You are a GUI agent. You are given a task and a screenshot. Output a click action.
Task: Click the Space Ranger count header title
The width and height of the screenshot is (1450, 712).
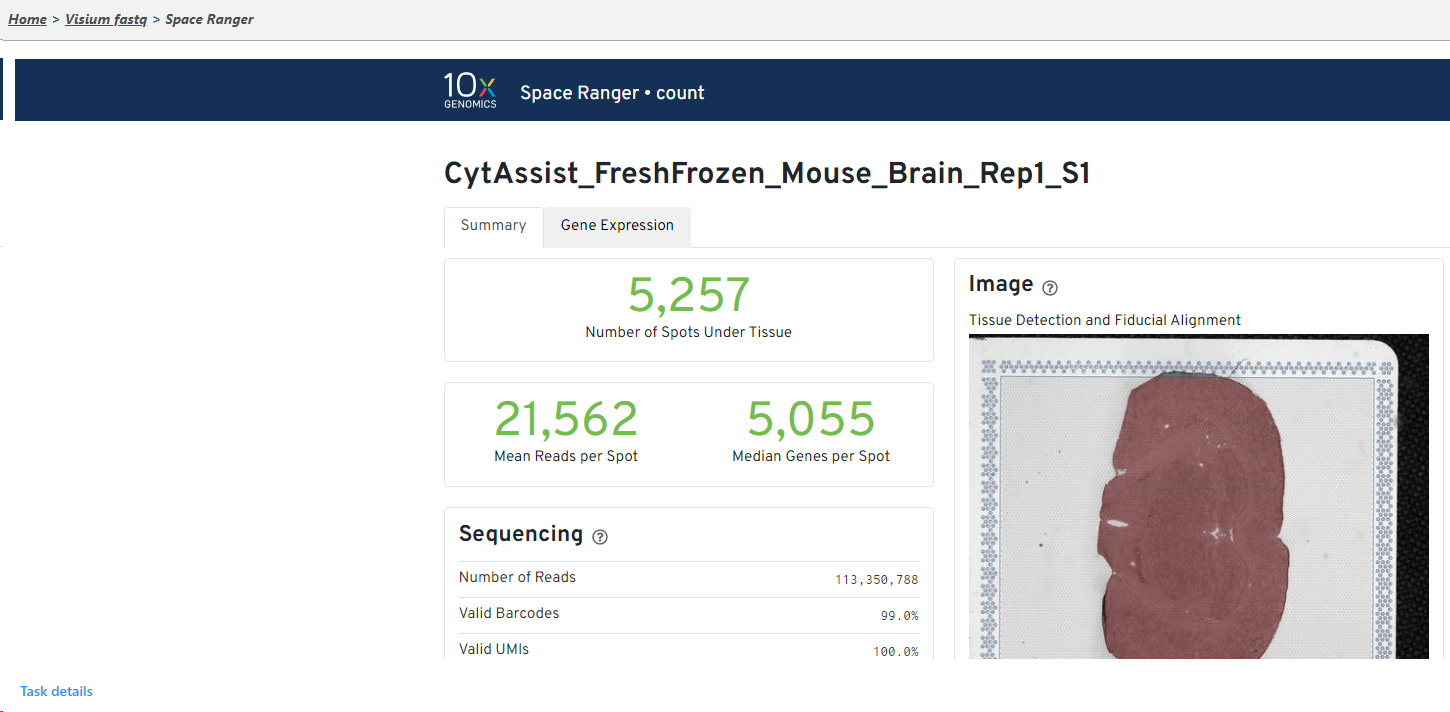click(612, 93)
